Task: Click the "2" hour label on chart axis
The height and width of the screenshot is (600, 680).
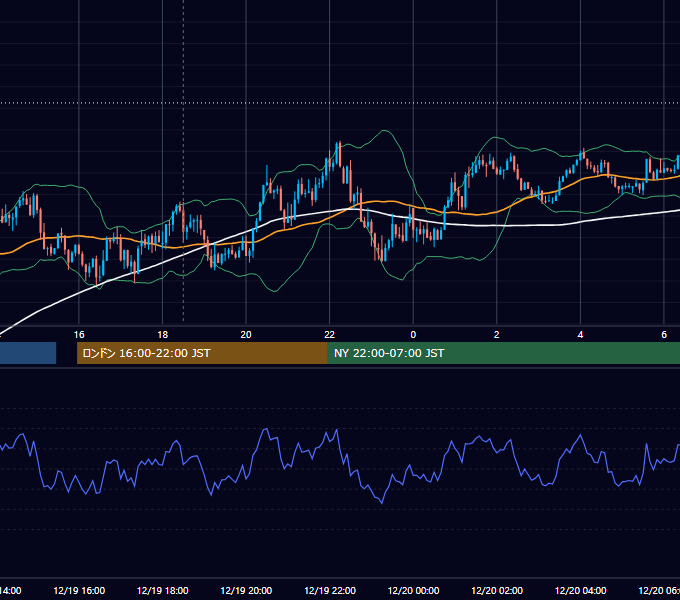Action: pos(497,334)
